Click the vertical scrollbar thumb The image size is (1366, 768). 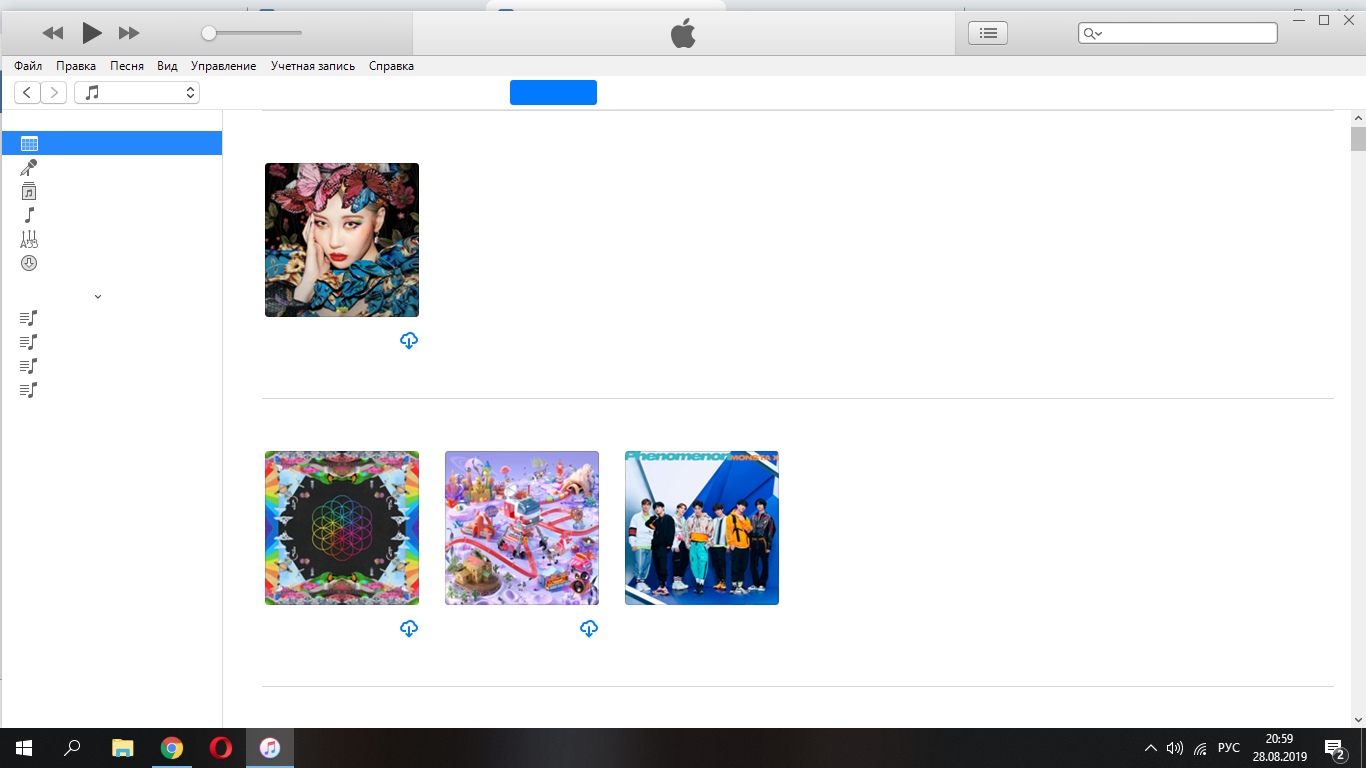(1358, 139)
